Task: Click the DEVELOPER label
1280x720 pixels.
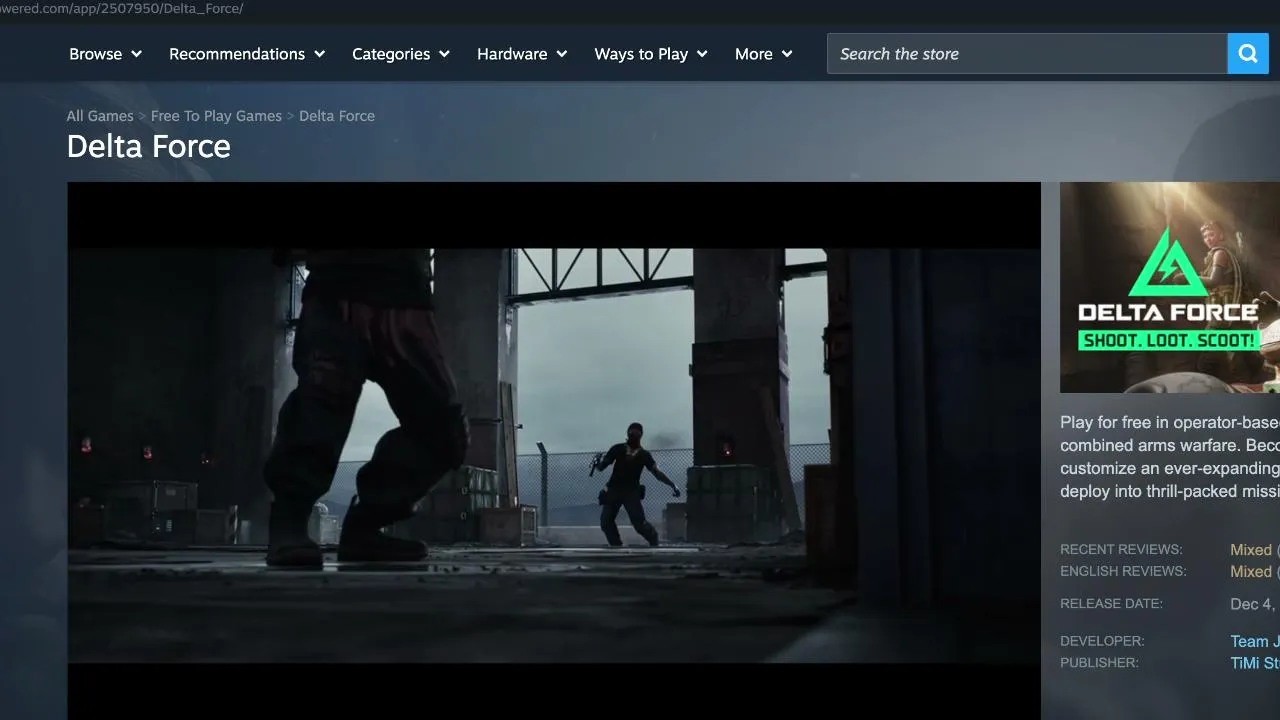Action: point(1102,641)
